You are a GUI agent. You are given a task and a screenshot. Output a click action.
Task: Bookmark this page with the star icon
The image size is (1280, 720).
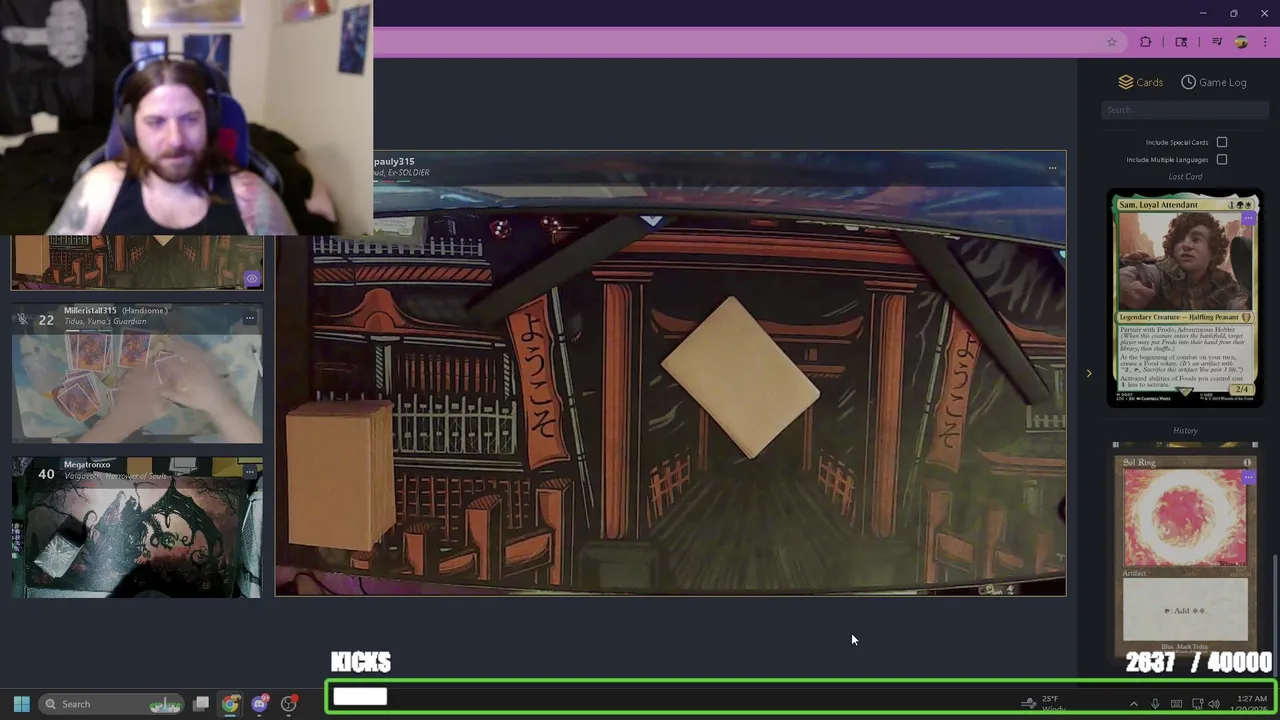point(1111,42)
